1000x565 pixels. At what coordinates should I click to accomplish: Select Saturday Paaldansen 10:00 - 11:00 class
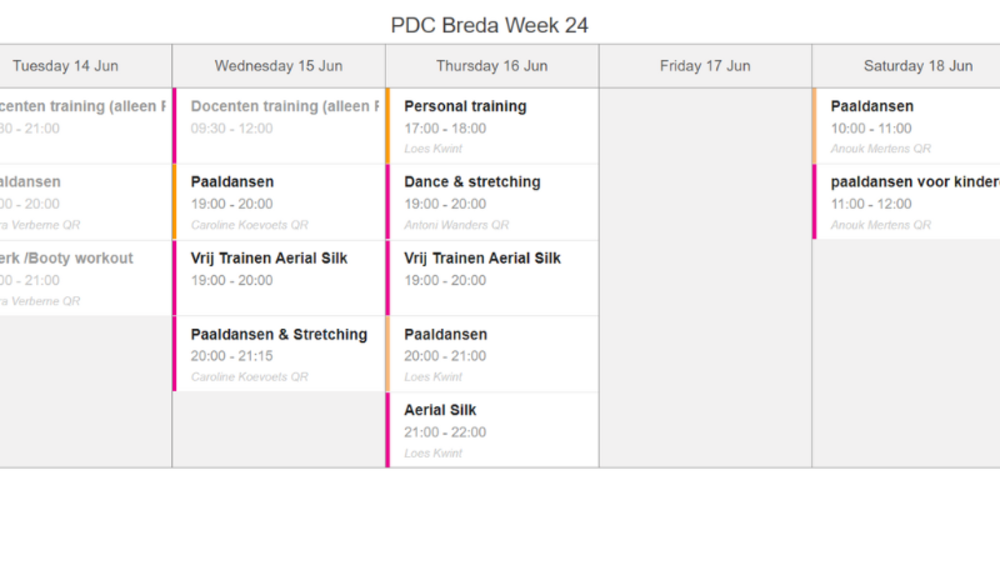click(906, 126)
